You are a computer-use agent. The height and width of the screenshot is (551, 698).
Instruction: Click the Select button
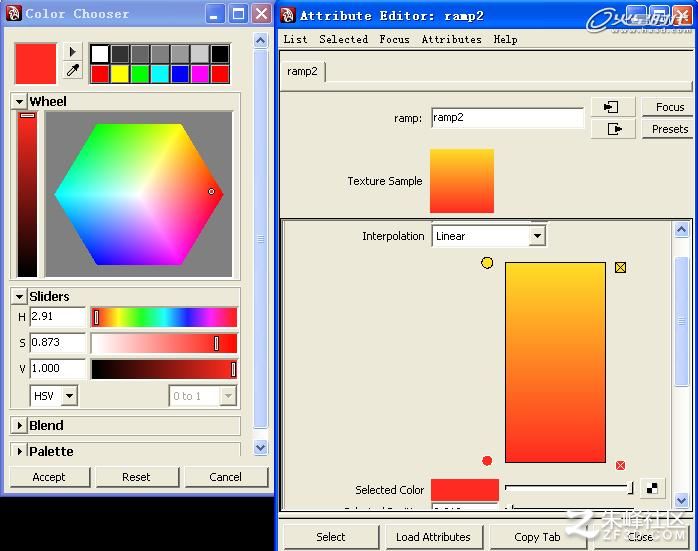tap(331, 537)
